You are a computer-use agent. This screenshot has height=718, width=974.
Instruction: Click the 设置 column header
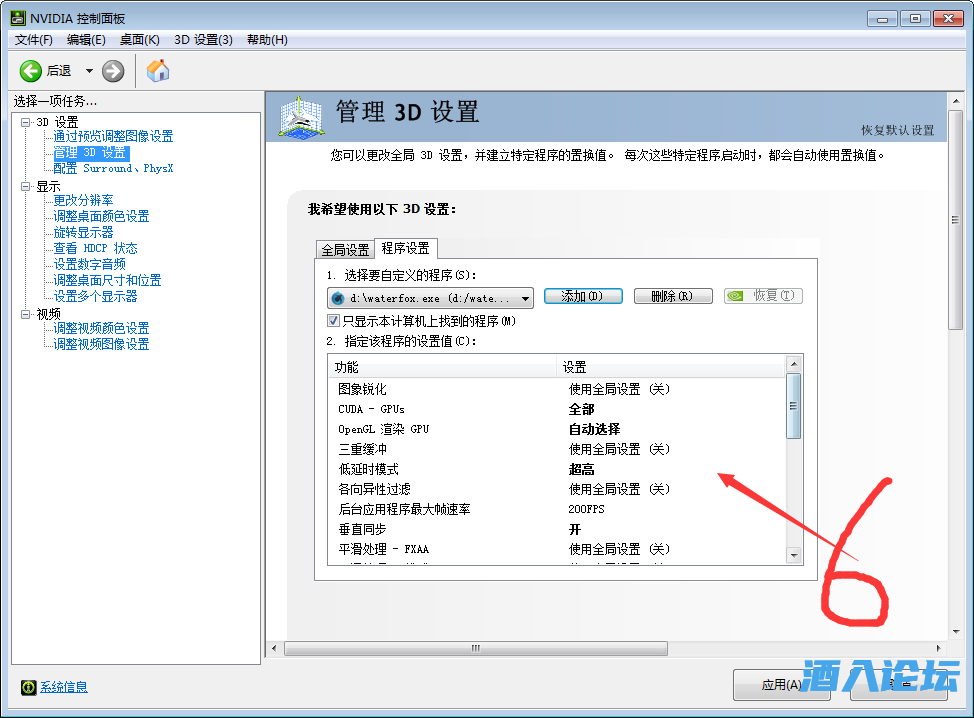tap(671, 367)
